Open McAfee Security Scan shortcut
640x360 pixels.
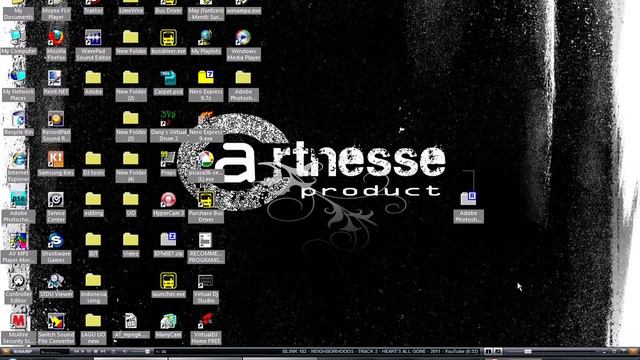coord(18,321)
